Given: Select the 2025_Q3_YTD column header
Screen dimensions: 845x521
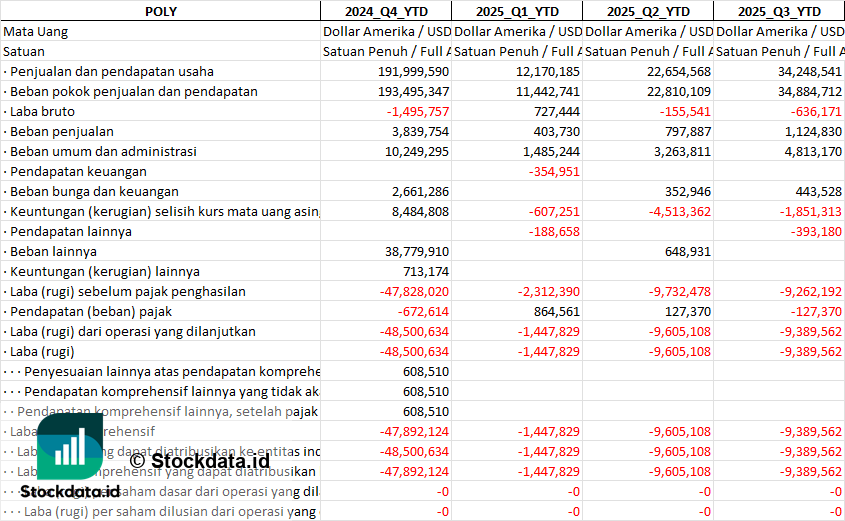Looking at the screenshot, I should coord(779,11).
